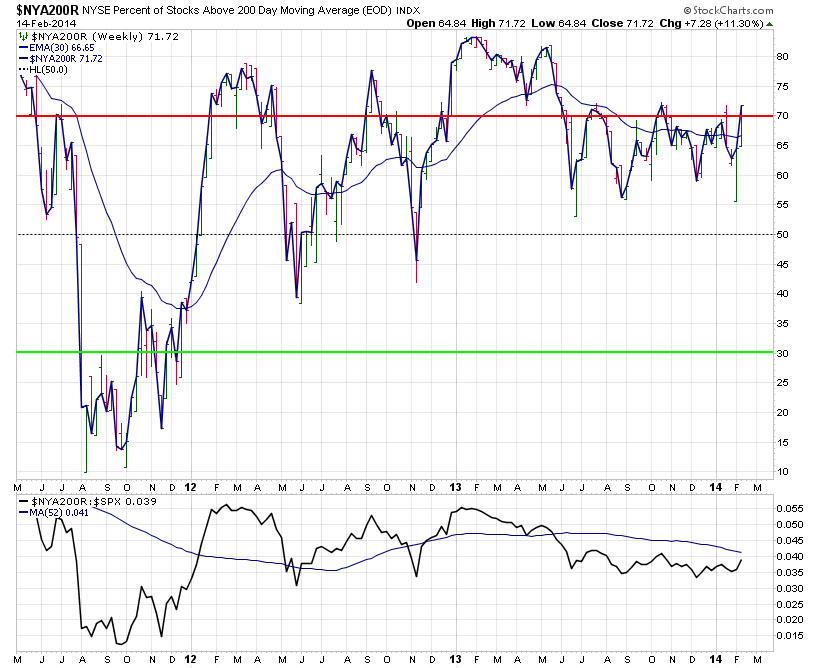Select the 14-Feb-2014 date label
This screenshot has width=820, height=668.
46,24
